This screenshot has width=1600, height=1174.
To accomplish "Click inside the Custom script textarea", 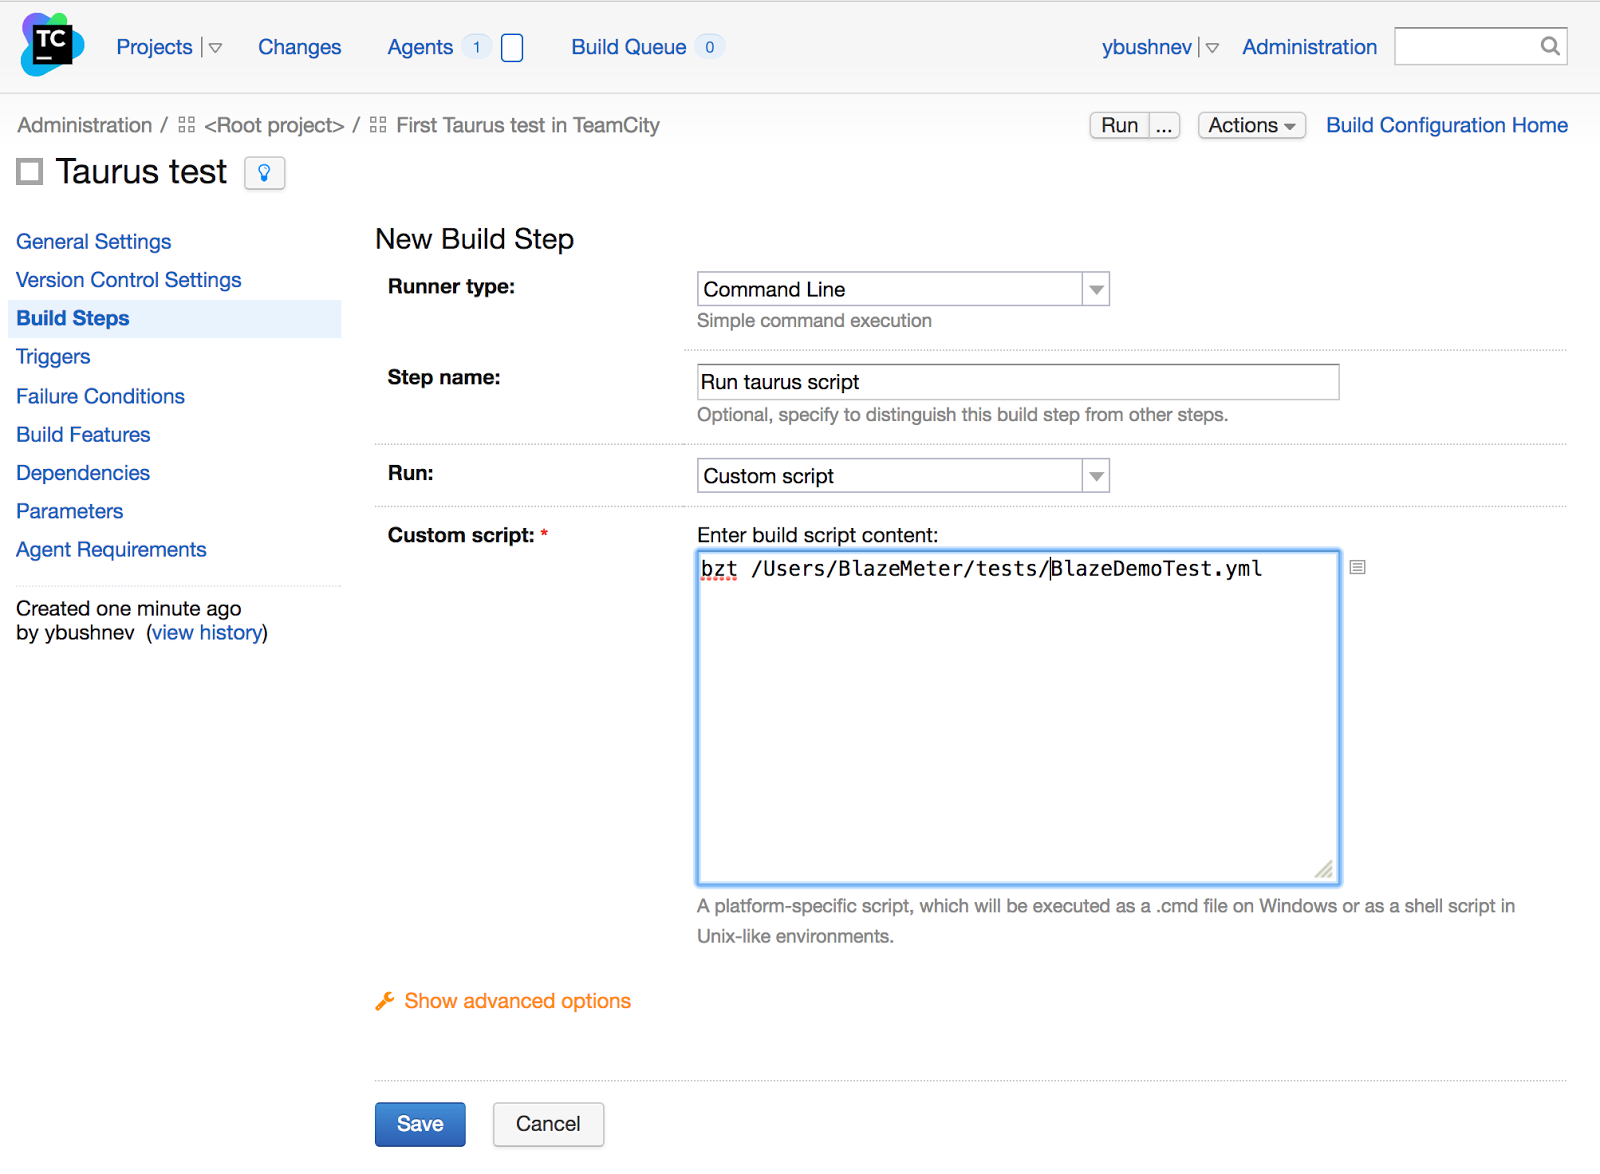I will 1018,718.
